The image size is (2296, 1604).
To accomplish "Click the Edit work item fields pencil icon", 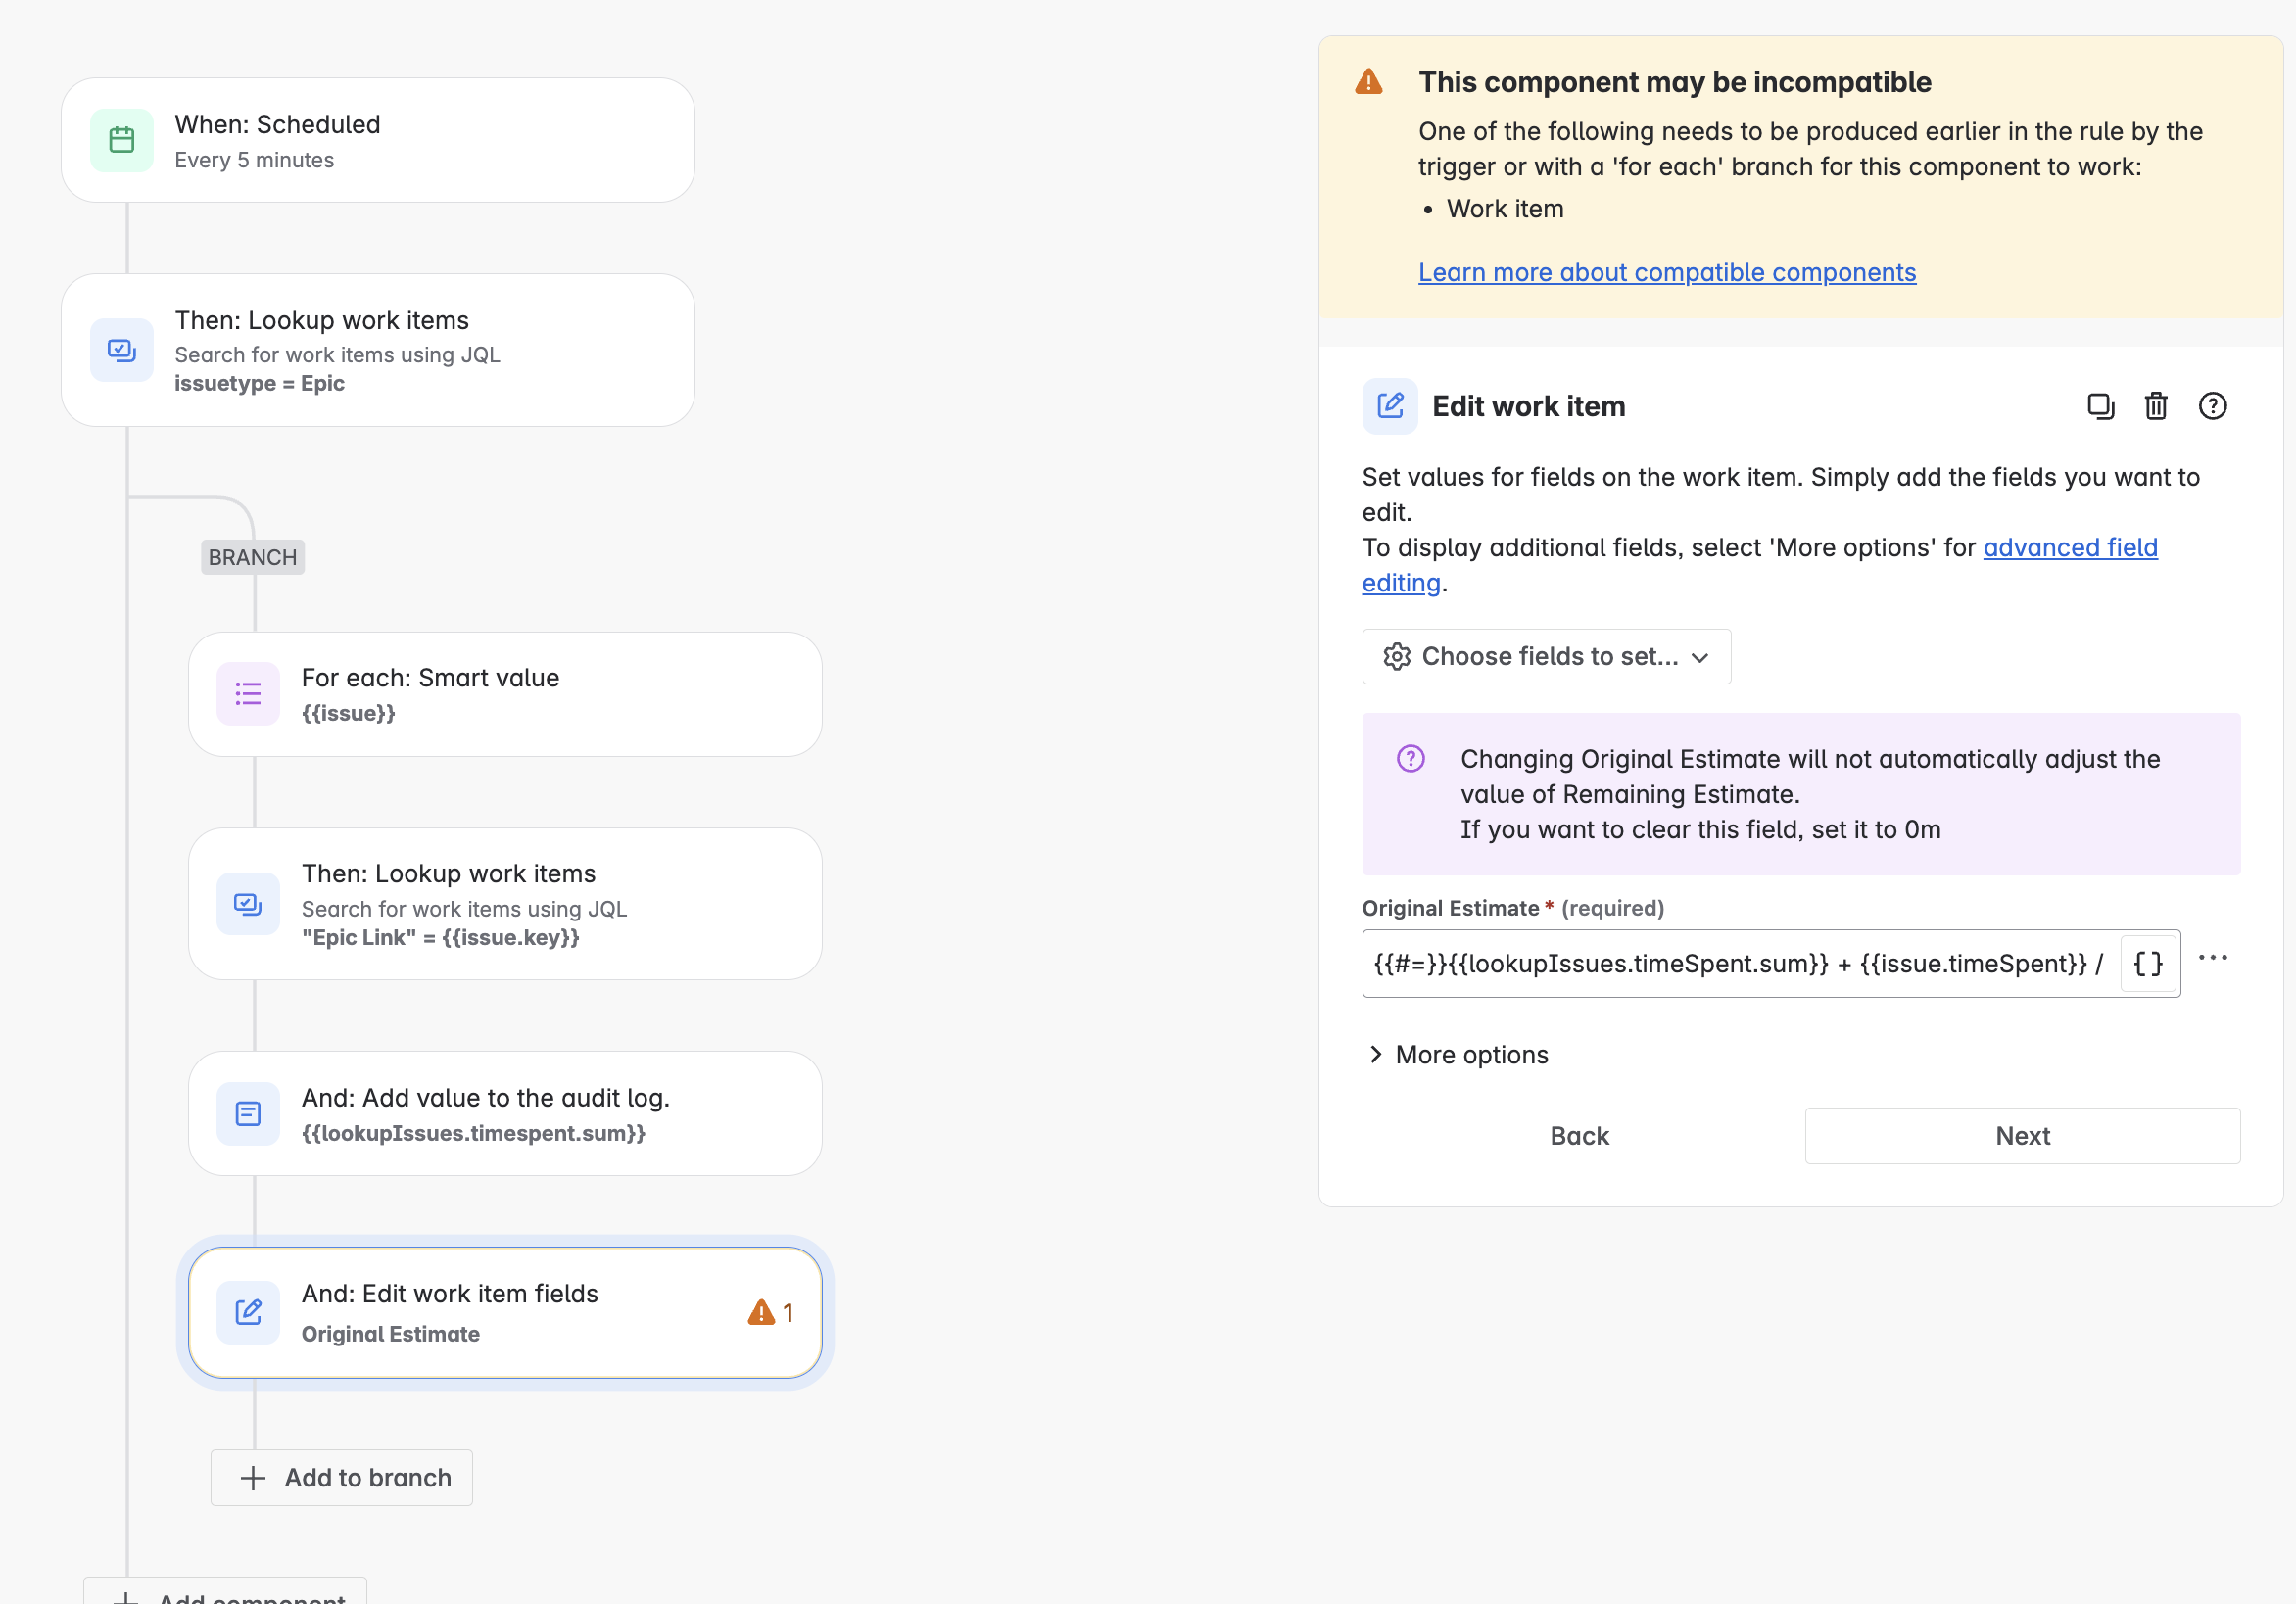I will tap(248, 1312).
